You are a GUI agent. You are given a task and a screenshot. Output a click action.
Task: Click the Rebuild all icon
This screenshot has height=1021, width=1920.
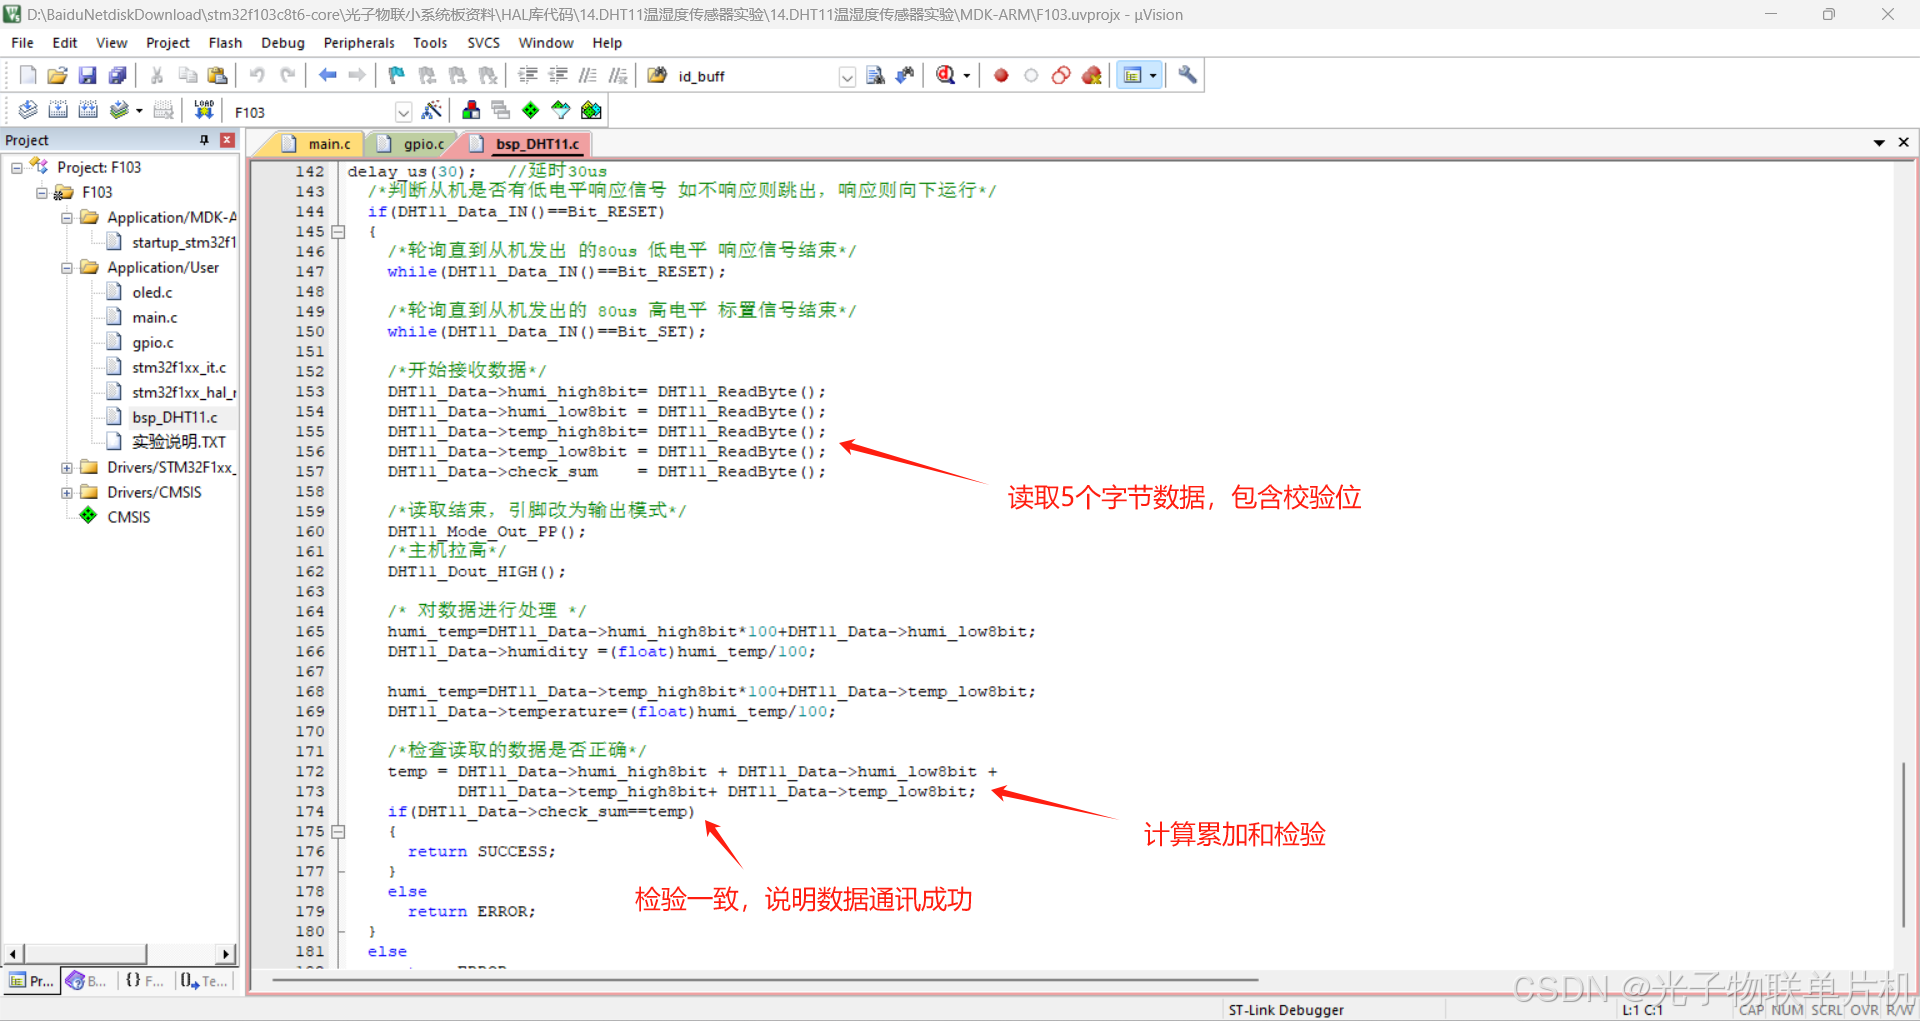tap(88, 110)
